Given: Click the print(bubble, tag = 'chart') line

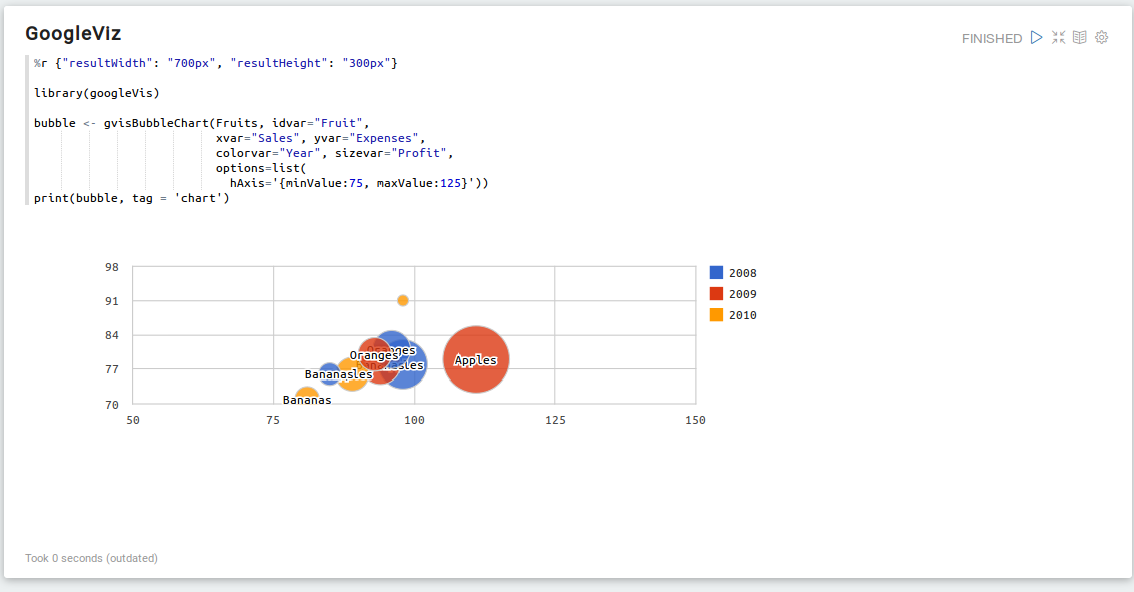Looking at the screenshot, I should point(132,198).
